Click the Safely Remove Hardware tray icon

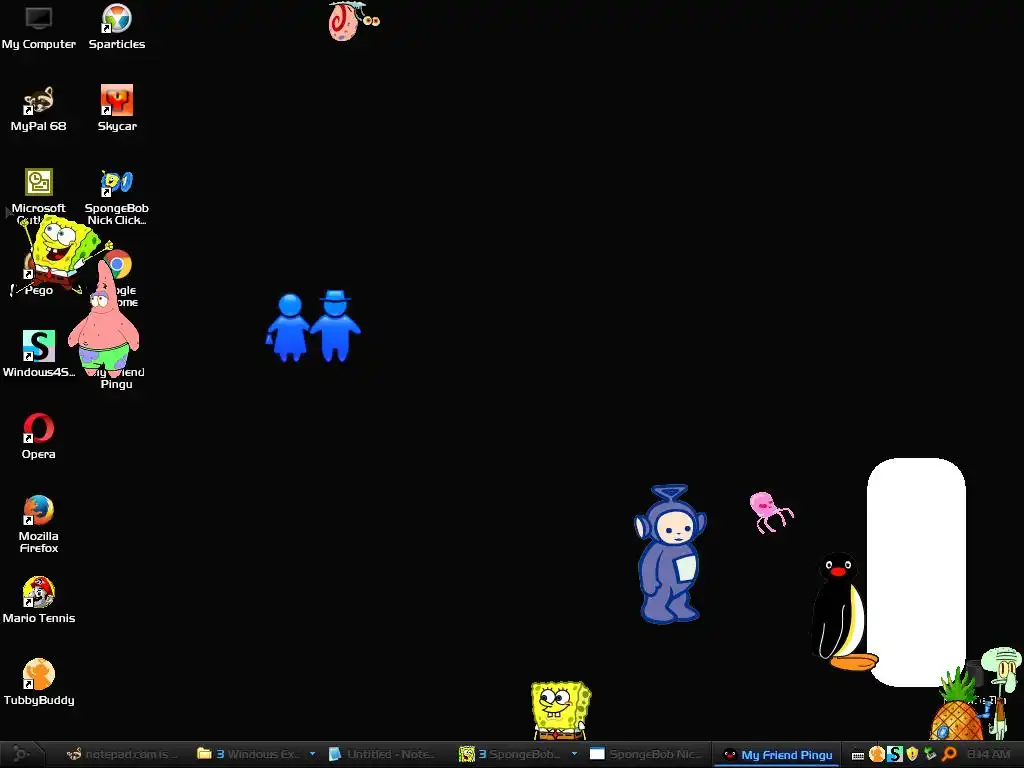coord(930,755)
